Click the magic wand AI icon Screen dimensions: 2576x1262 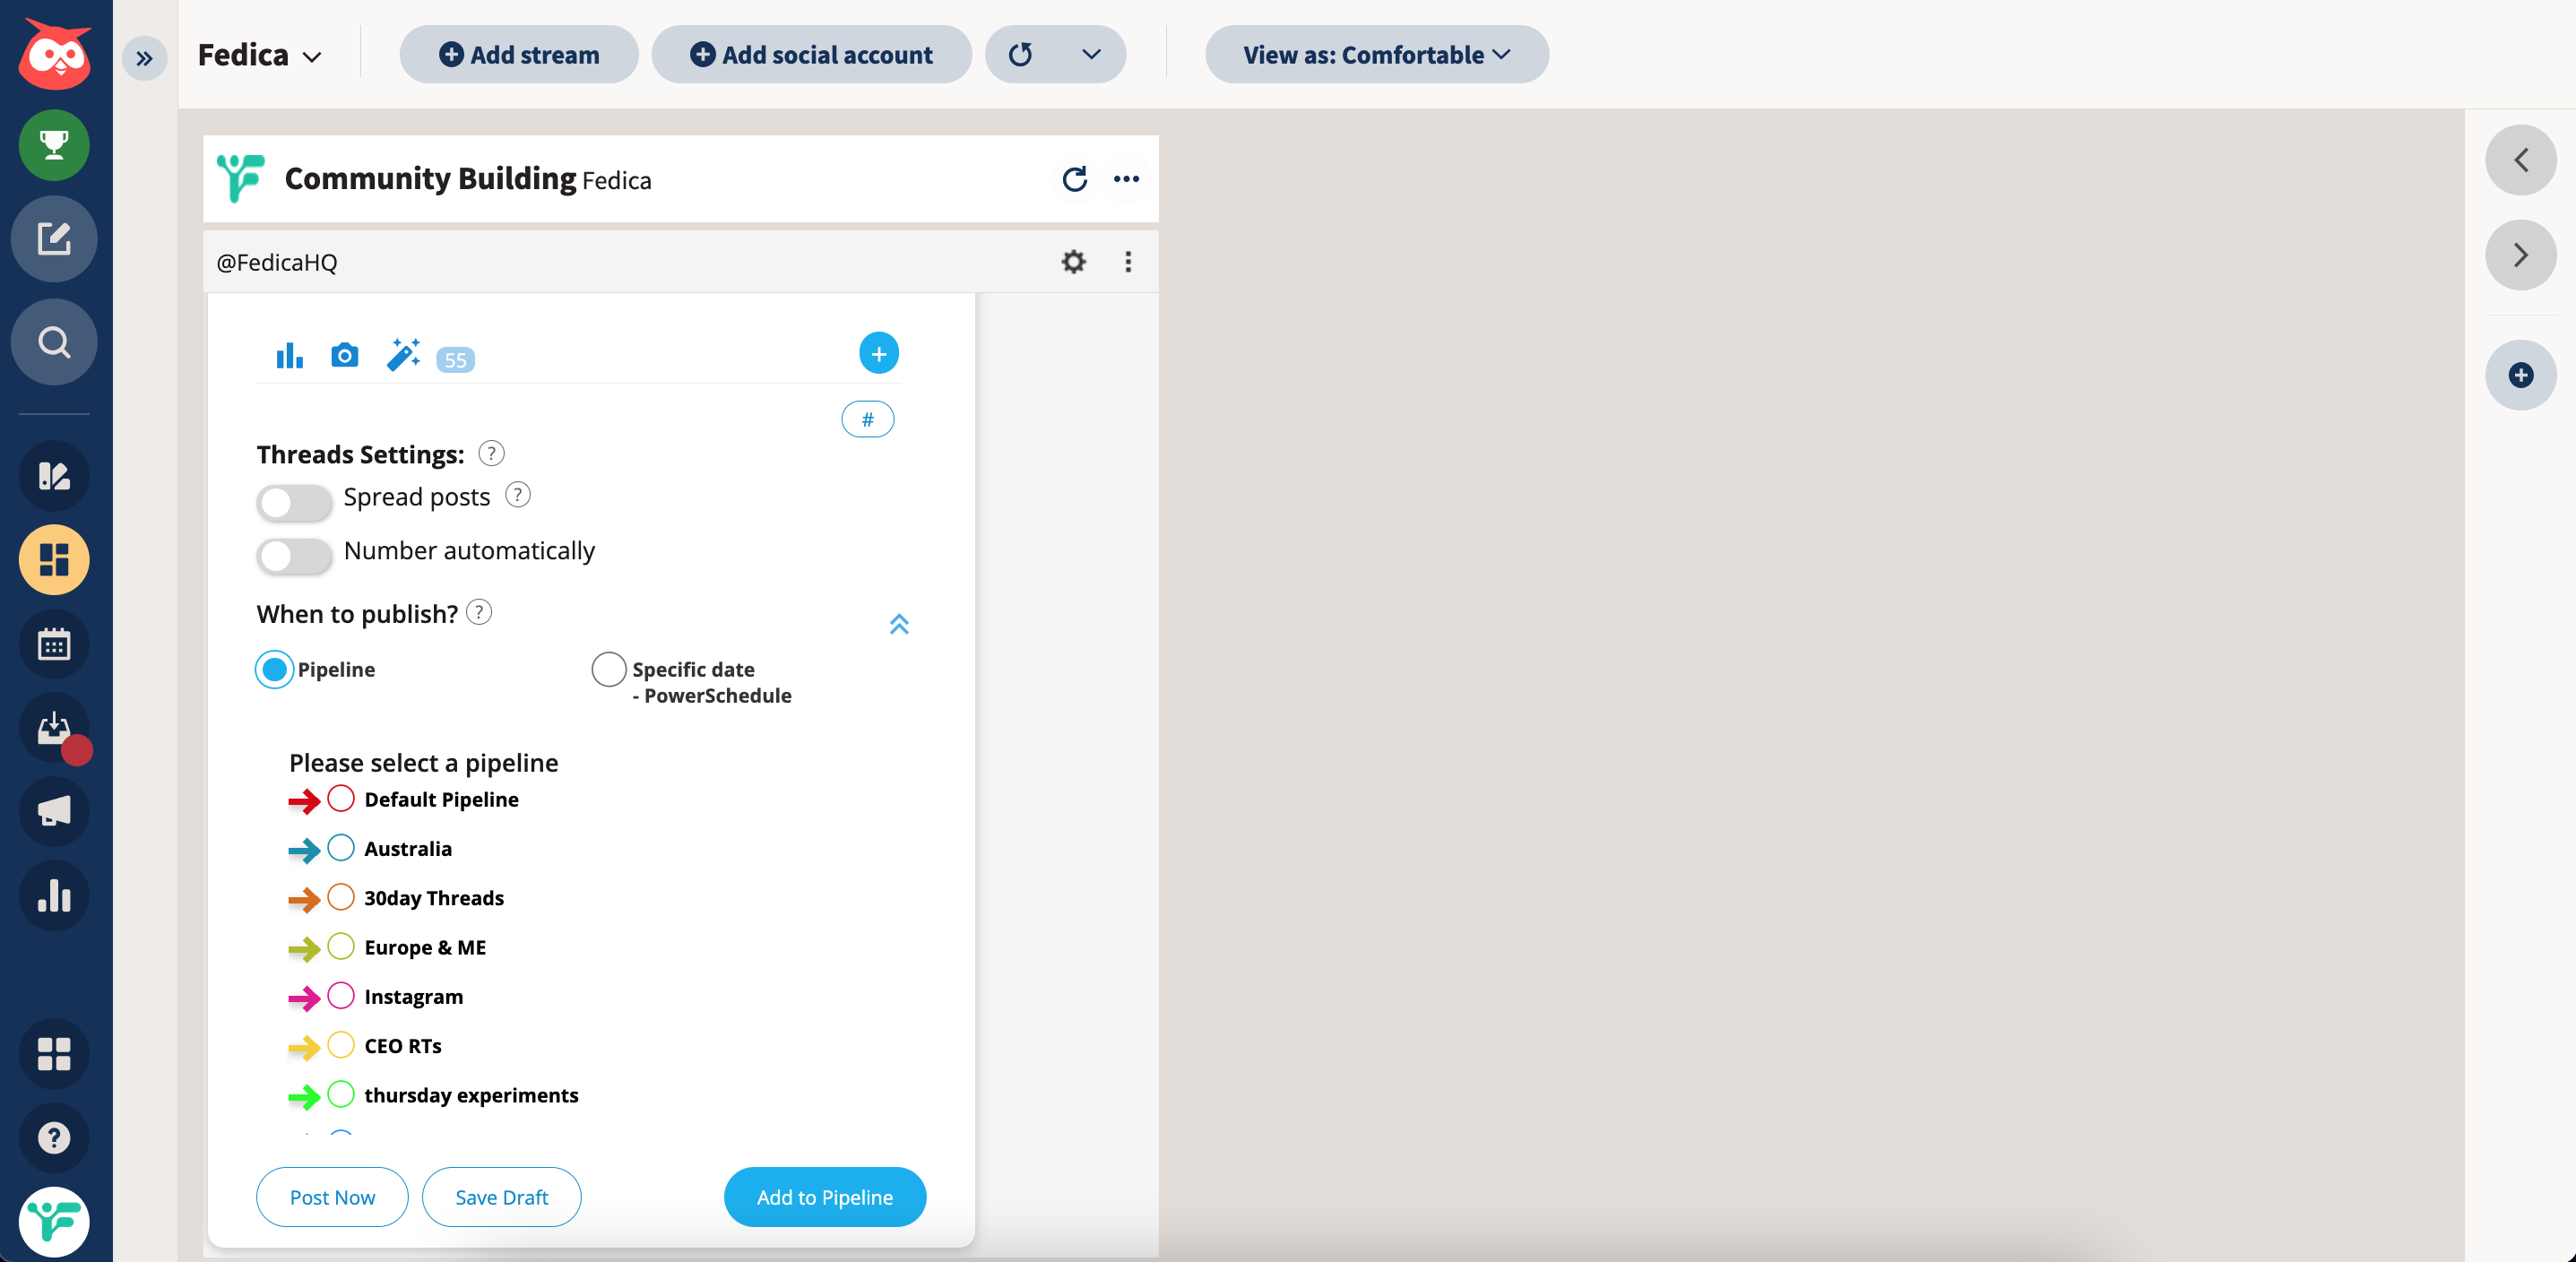tap(403, 355)
